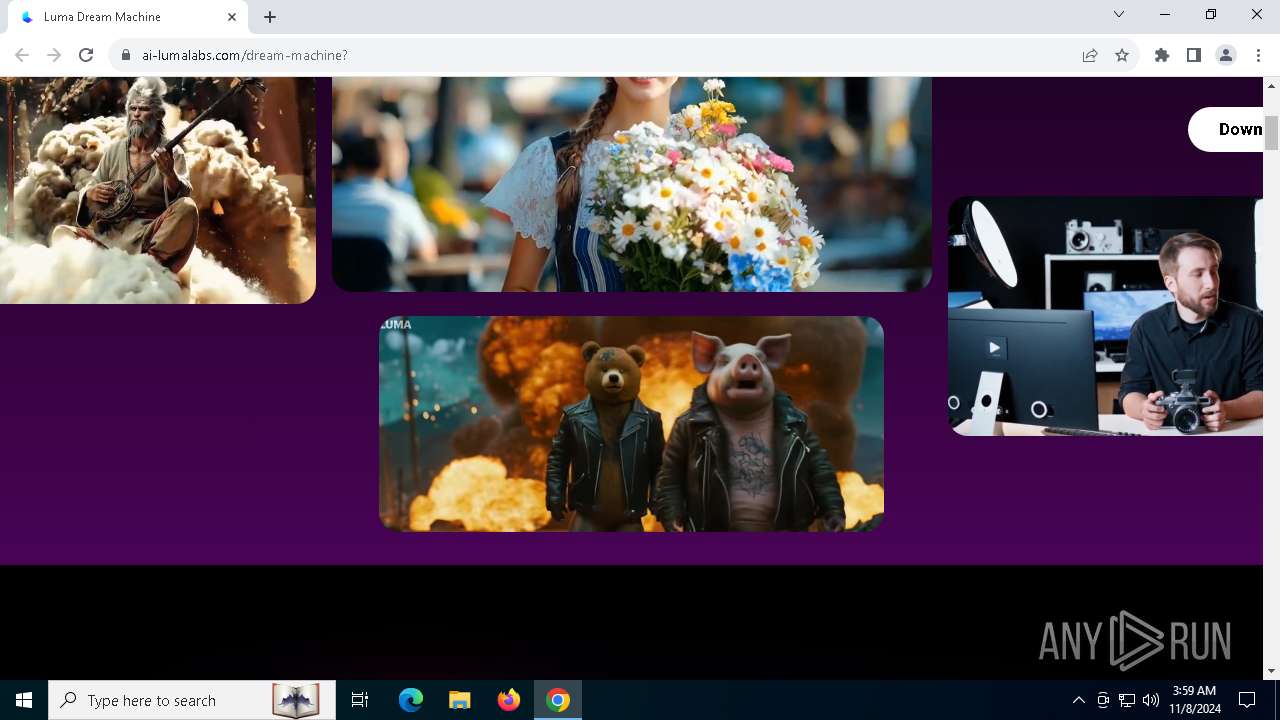Click the browser back arrow

(22, 55)
